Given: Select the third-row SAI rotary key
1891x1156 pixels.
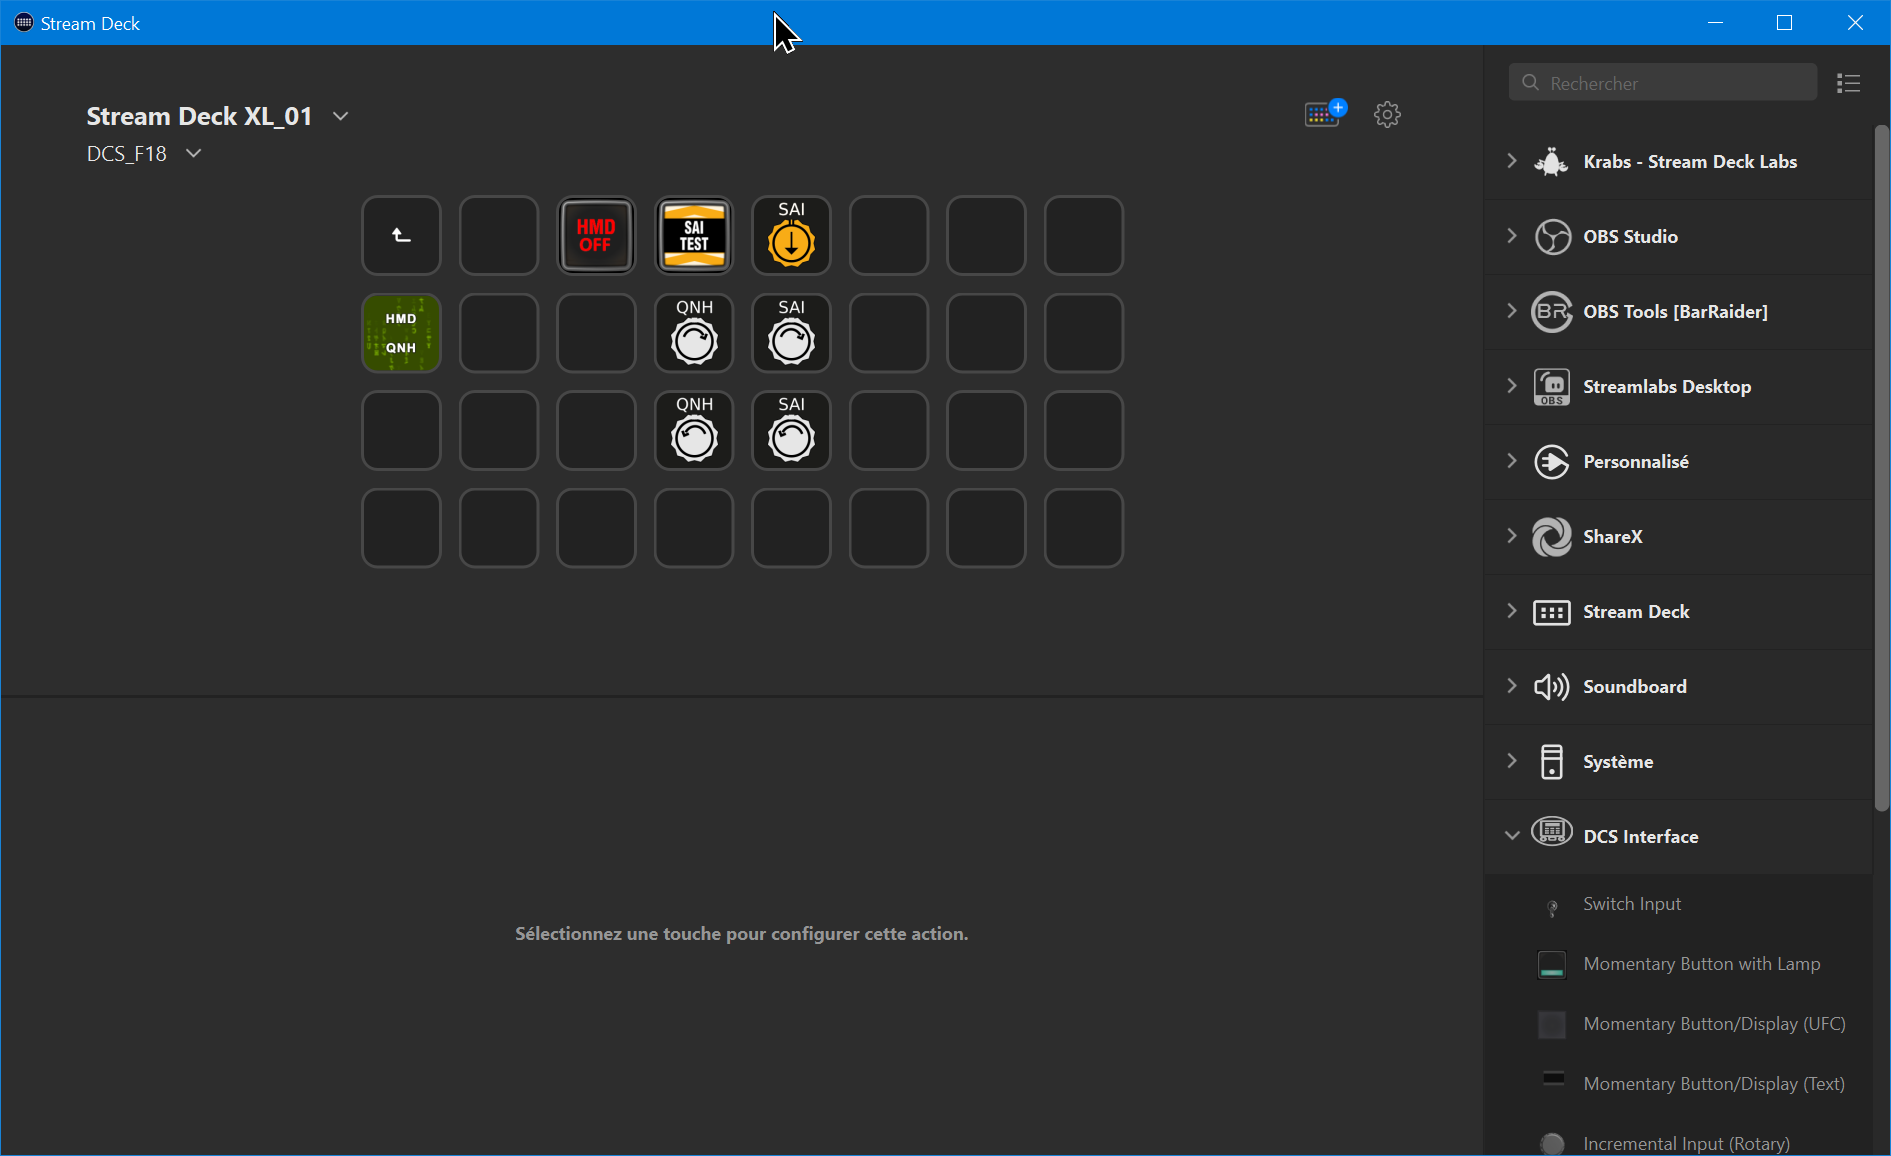Looking at the screenshot, I should 791,431.
